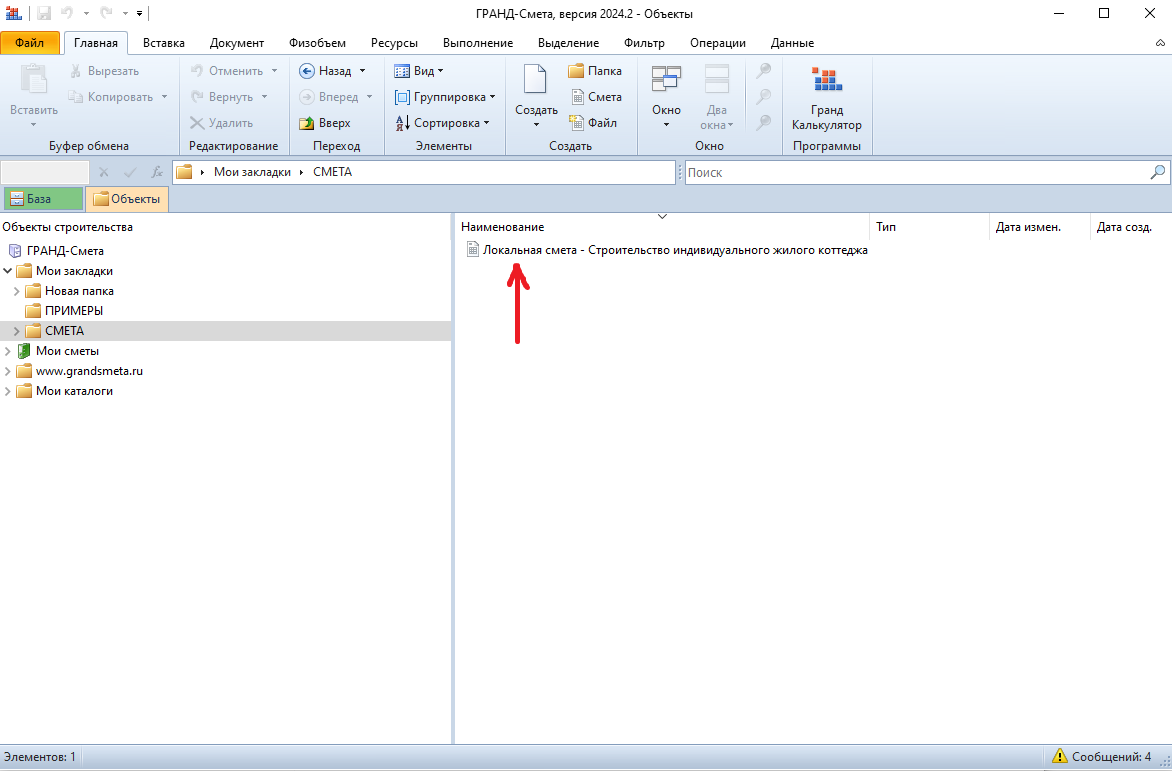Open the Выделение ribbon tab
Viewport: 1172px width, 771px height.
(x=568, y=43)
